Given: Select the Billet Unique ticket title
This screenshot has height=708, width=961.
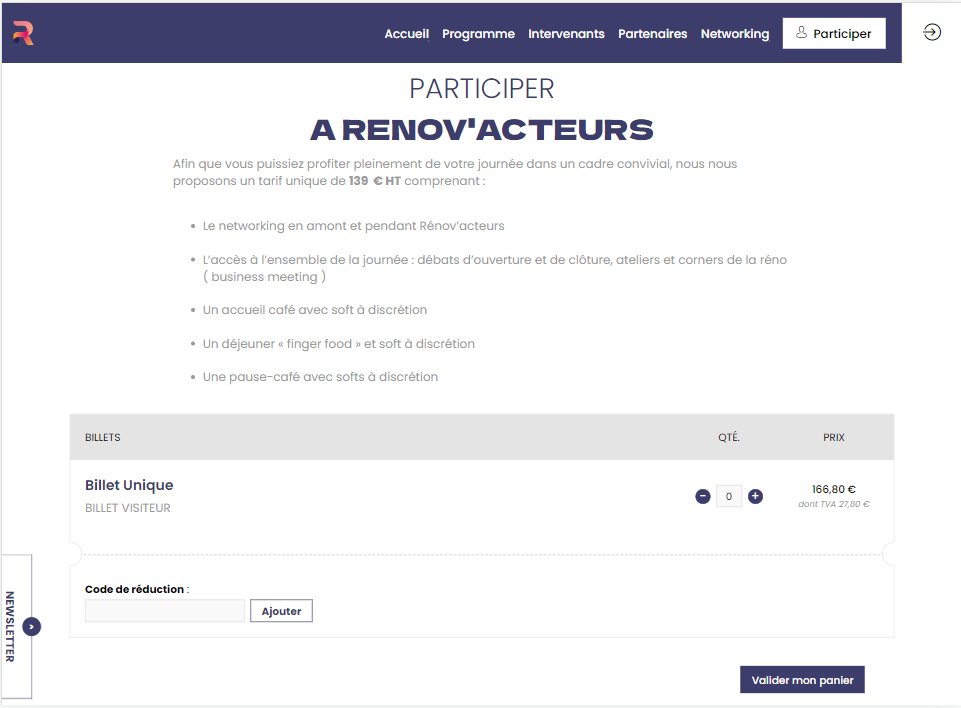Looking at the screenshot, I should tap(129, 485).
